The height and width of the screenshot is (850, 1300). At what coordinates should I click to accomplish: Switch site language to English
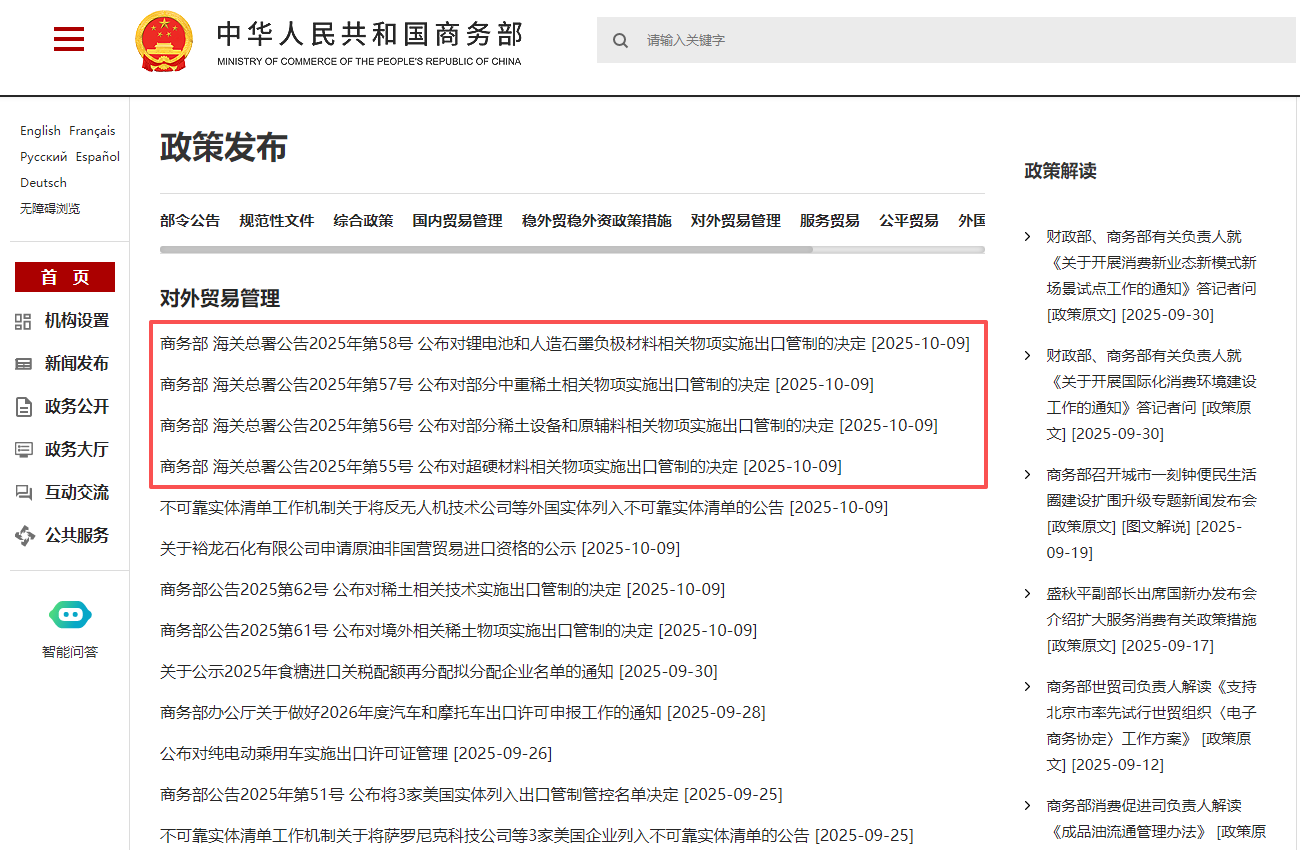coord(40,130)
